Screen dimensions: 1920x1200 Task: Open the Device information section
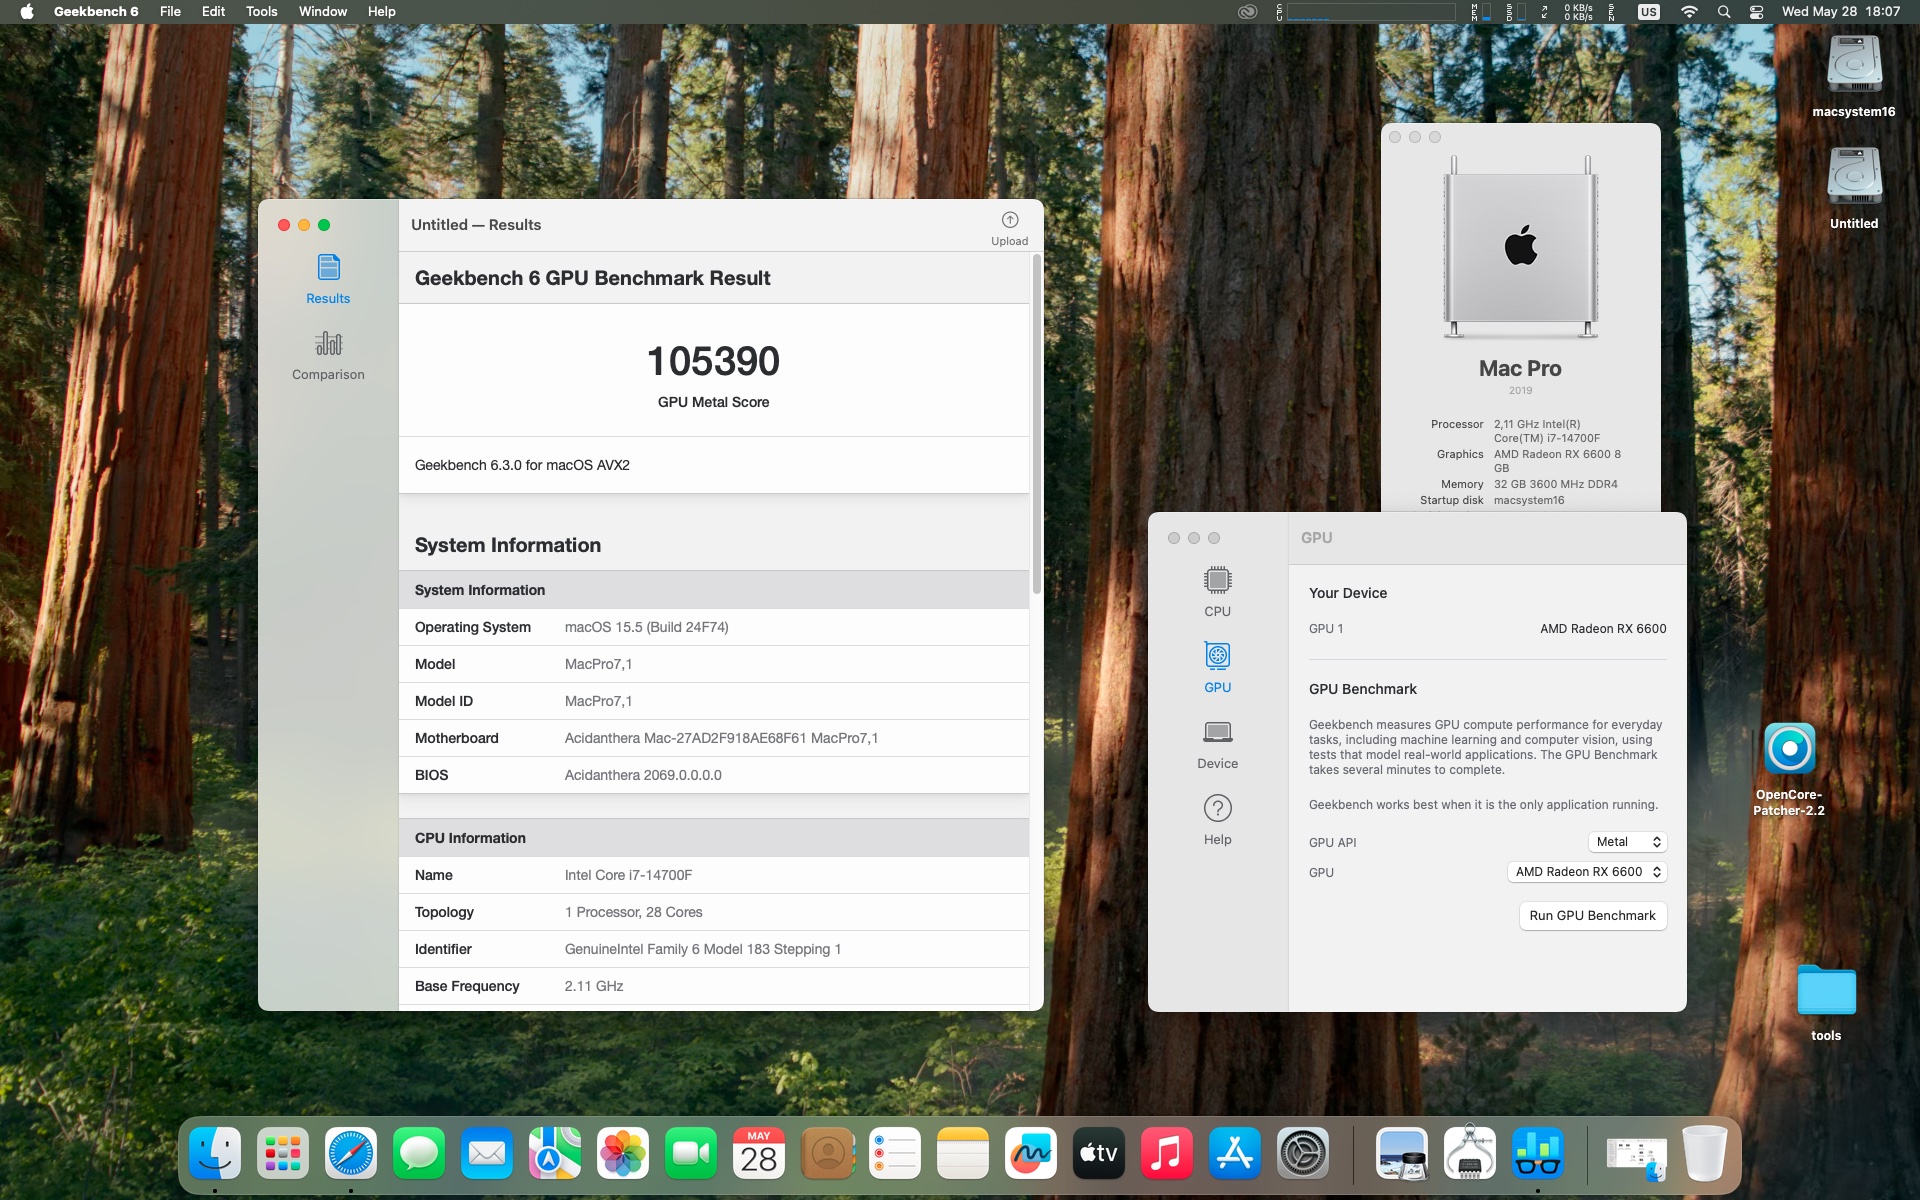pyautogui.click(x=1217, y=743)
